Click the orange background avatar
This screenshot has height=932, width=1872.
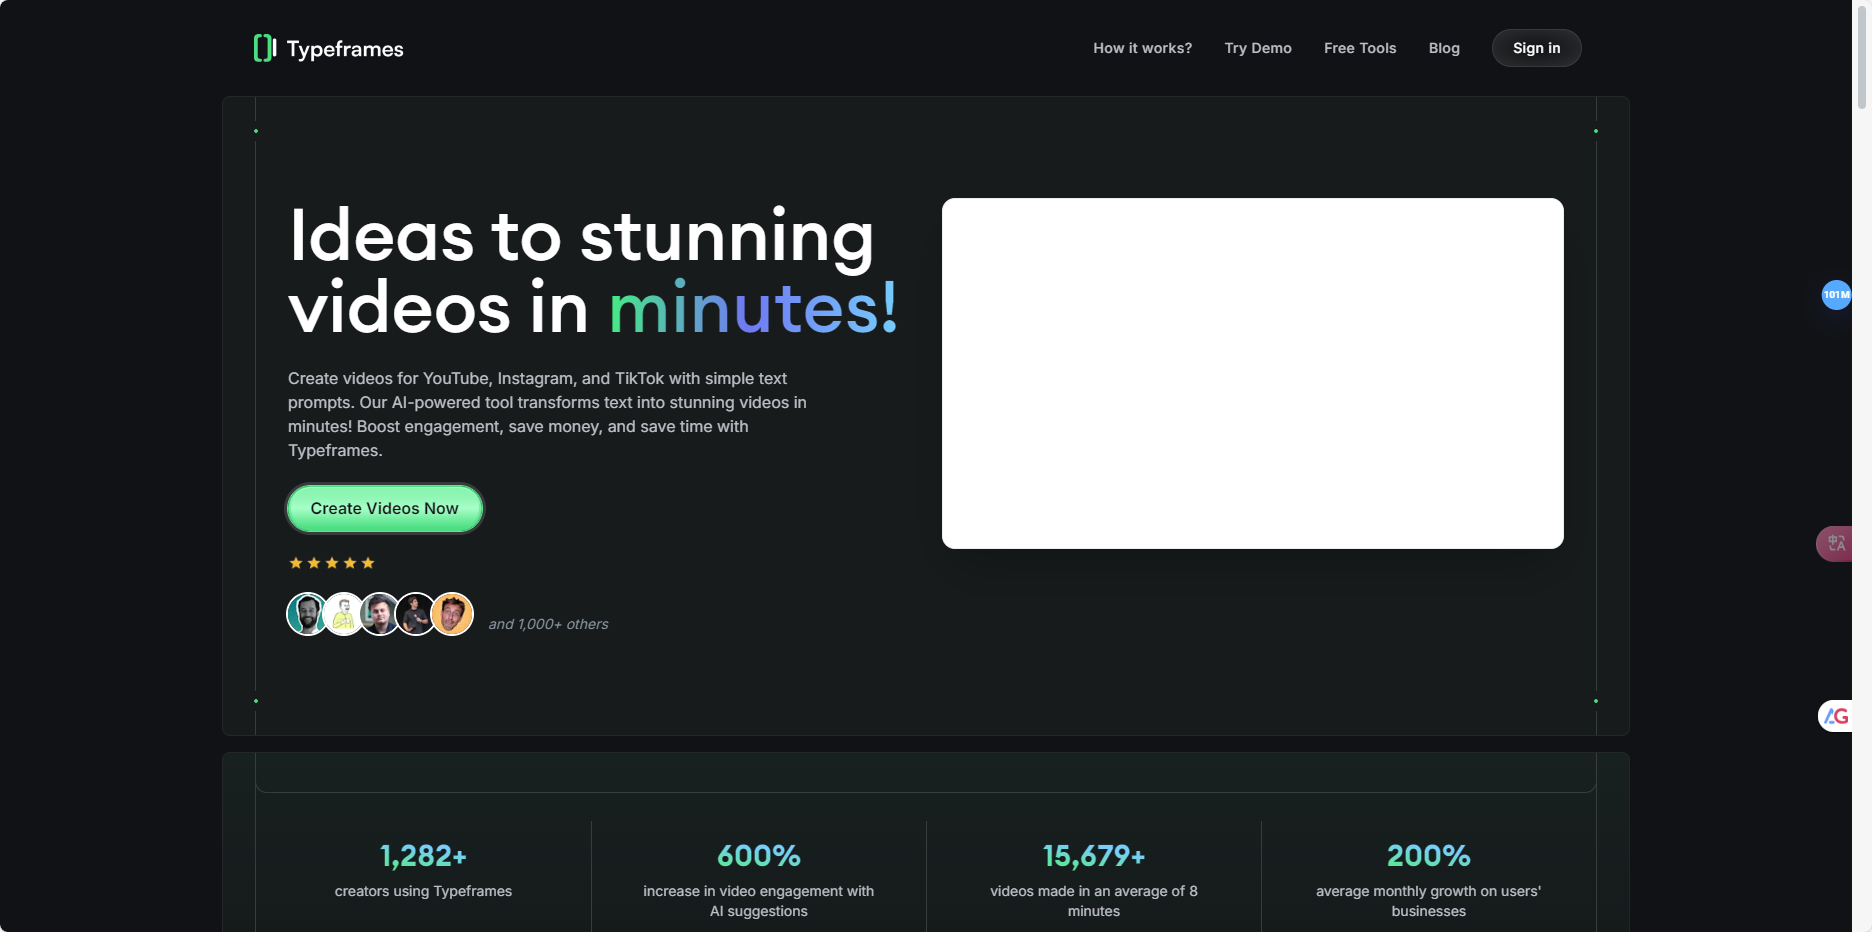[x=453, y=614]
